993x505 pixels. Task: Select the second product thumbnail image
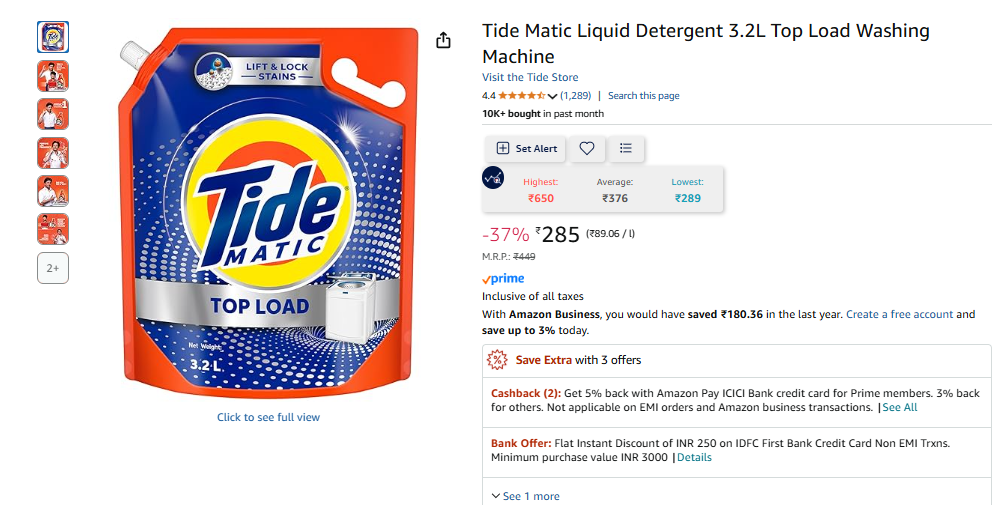point(53,76)
